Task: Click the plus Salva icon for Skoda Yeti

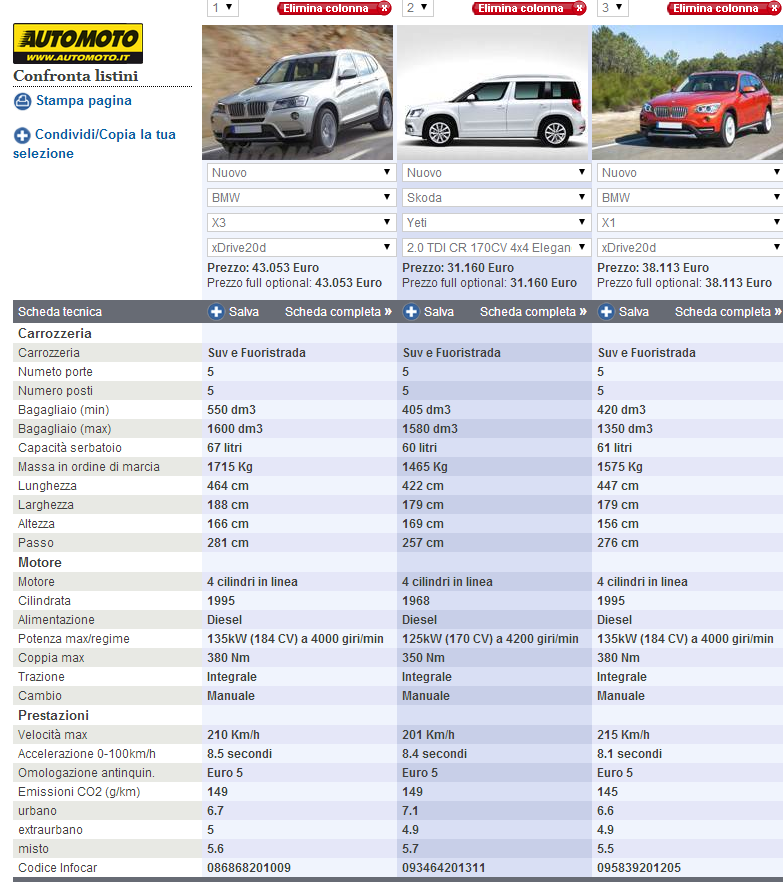Action: tap(411, 312)
